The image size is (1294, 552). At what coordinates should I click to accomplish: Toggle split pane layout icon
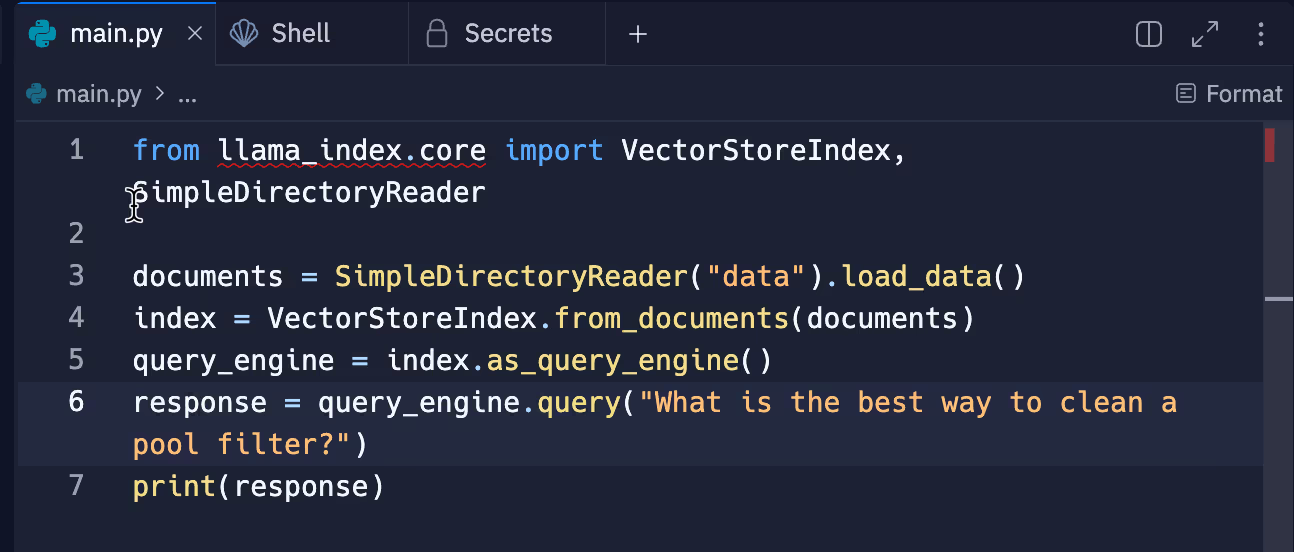click(x=1150, y=34)
